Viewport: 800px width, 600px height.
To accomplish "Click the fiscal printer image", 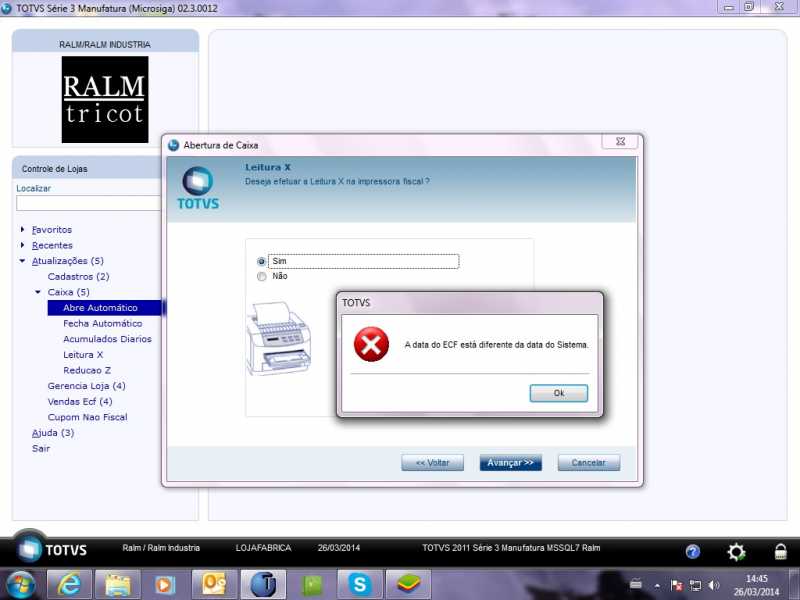I will [279, 338].
